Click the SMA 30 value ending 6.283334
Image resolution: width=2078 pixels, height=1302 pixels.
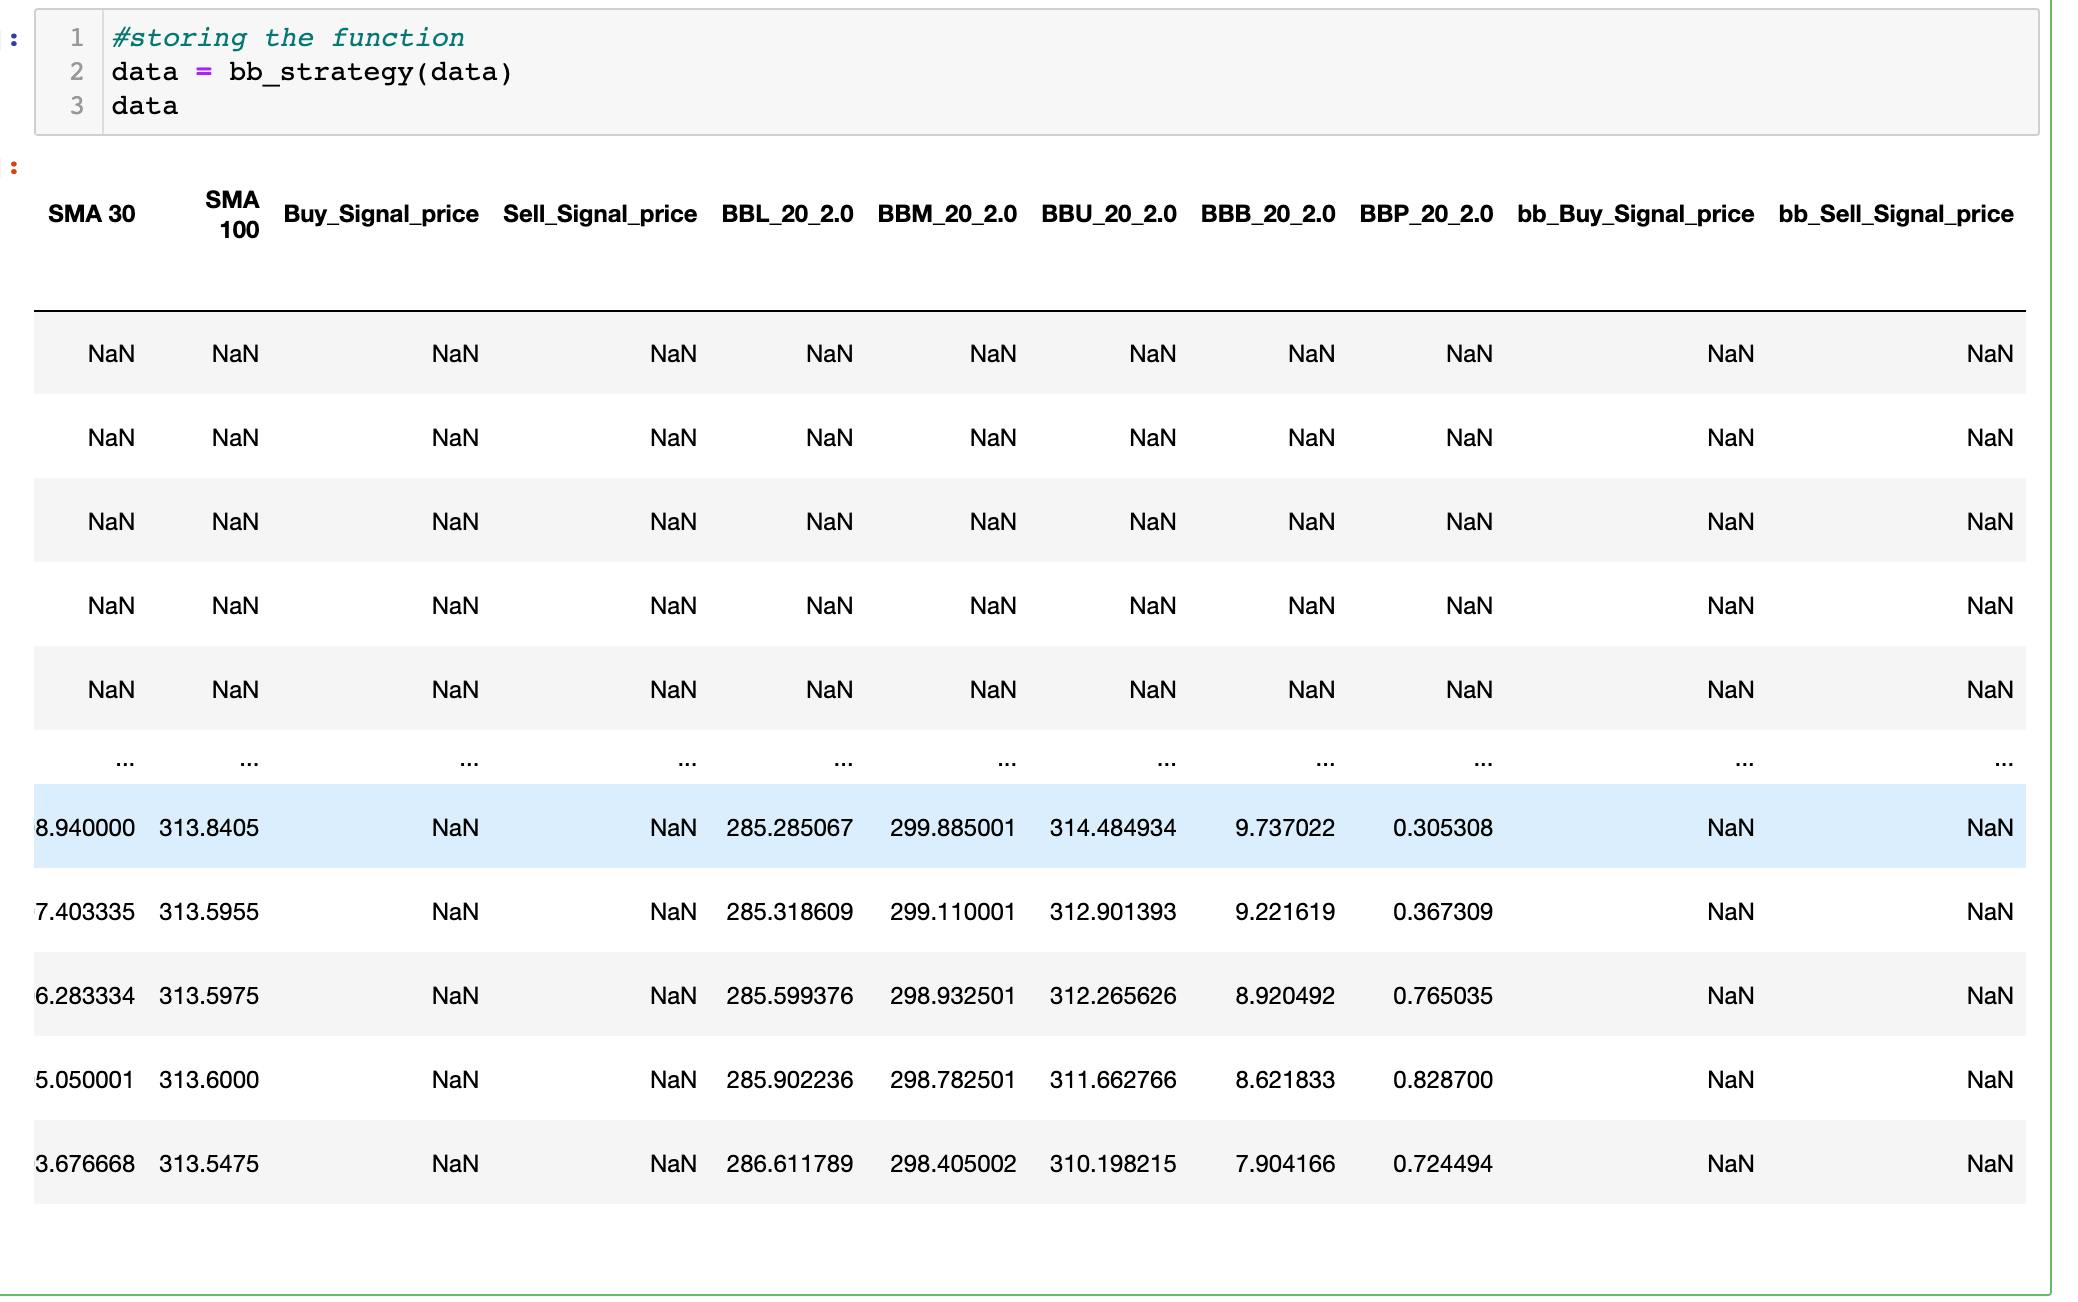85,996
